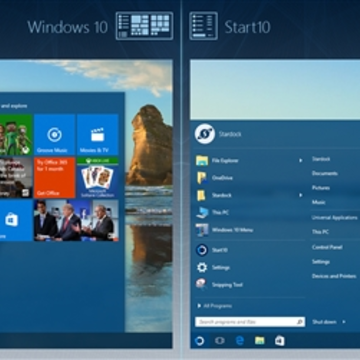Open Microsoft Solitaire Collection tile

[98, 178]
